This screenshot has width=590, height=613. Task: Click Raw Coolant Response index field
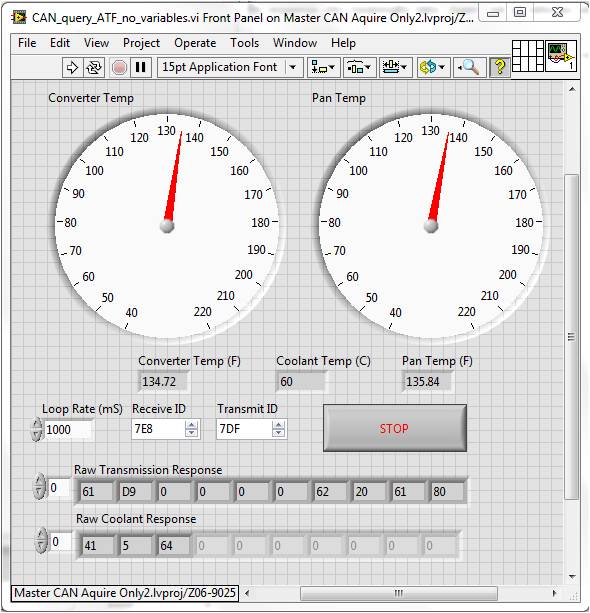pyautogui.click(x=61, y=542)
